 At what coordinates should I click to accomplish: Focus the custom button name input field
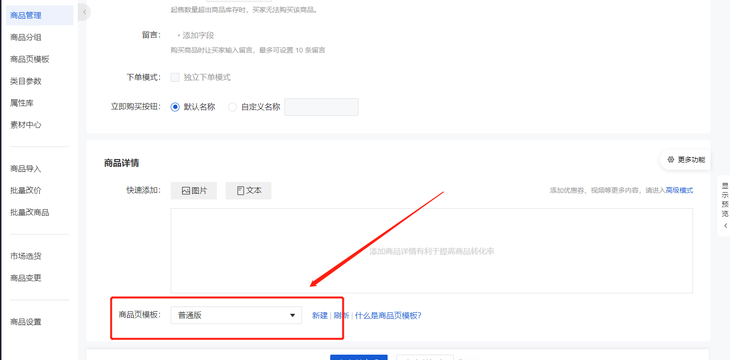pos(321,107)
